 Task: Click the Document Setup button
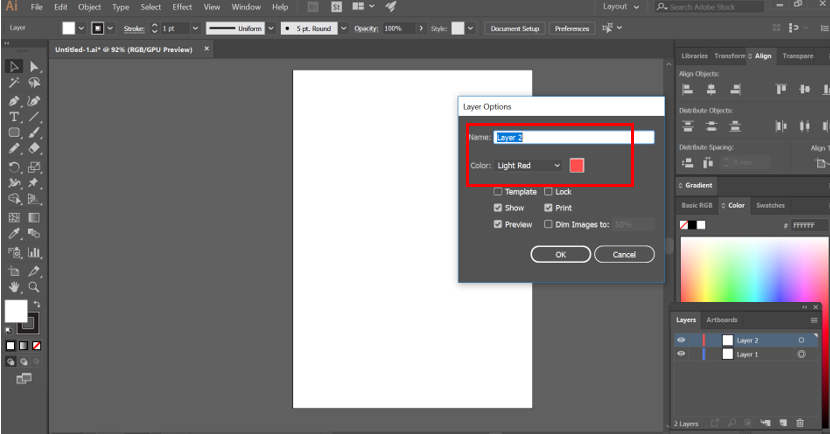pyautogui.click(x=515, y=29)
